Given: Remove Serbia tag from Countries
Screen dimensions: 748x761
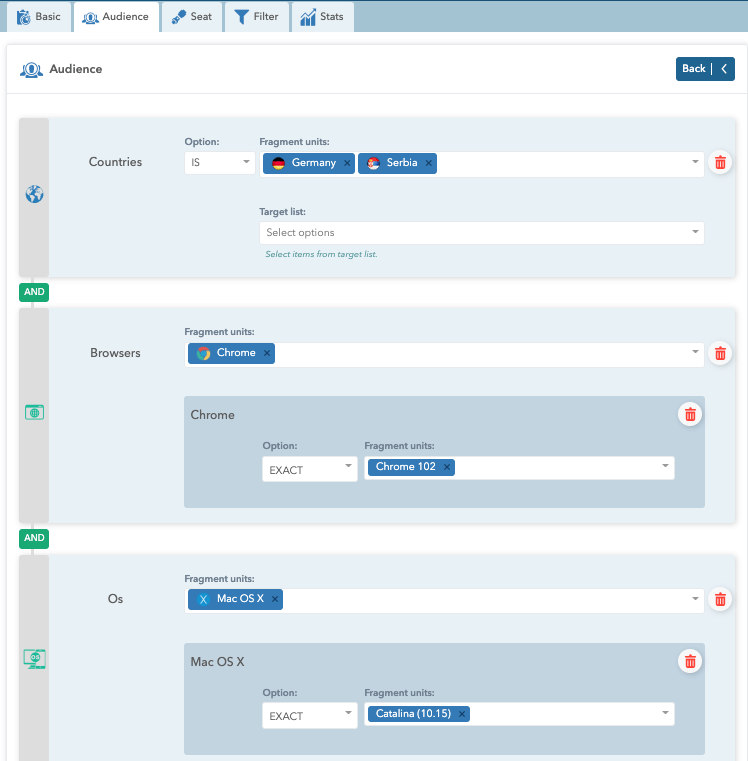Looking at the screenshot, I should [x=428, y=163].
